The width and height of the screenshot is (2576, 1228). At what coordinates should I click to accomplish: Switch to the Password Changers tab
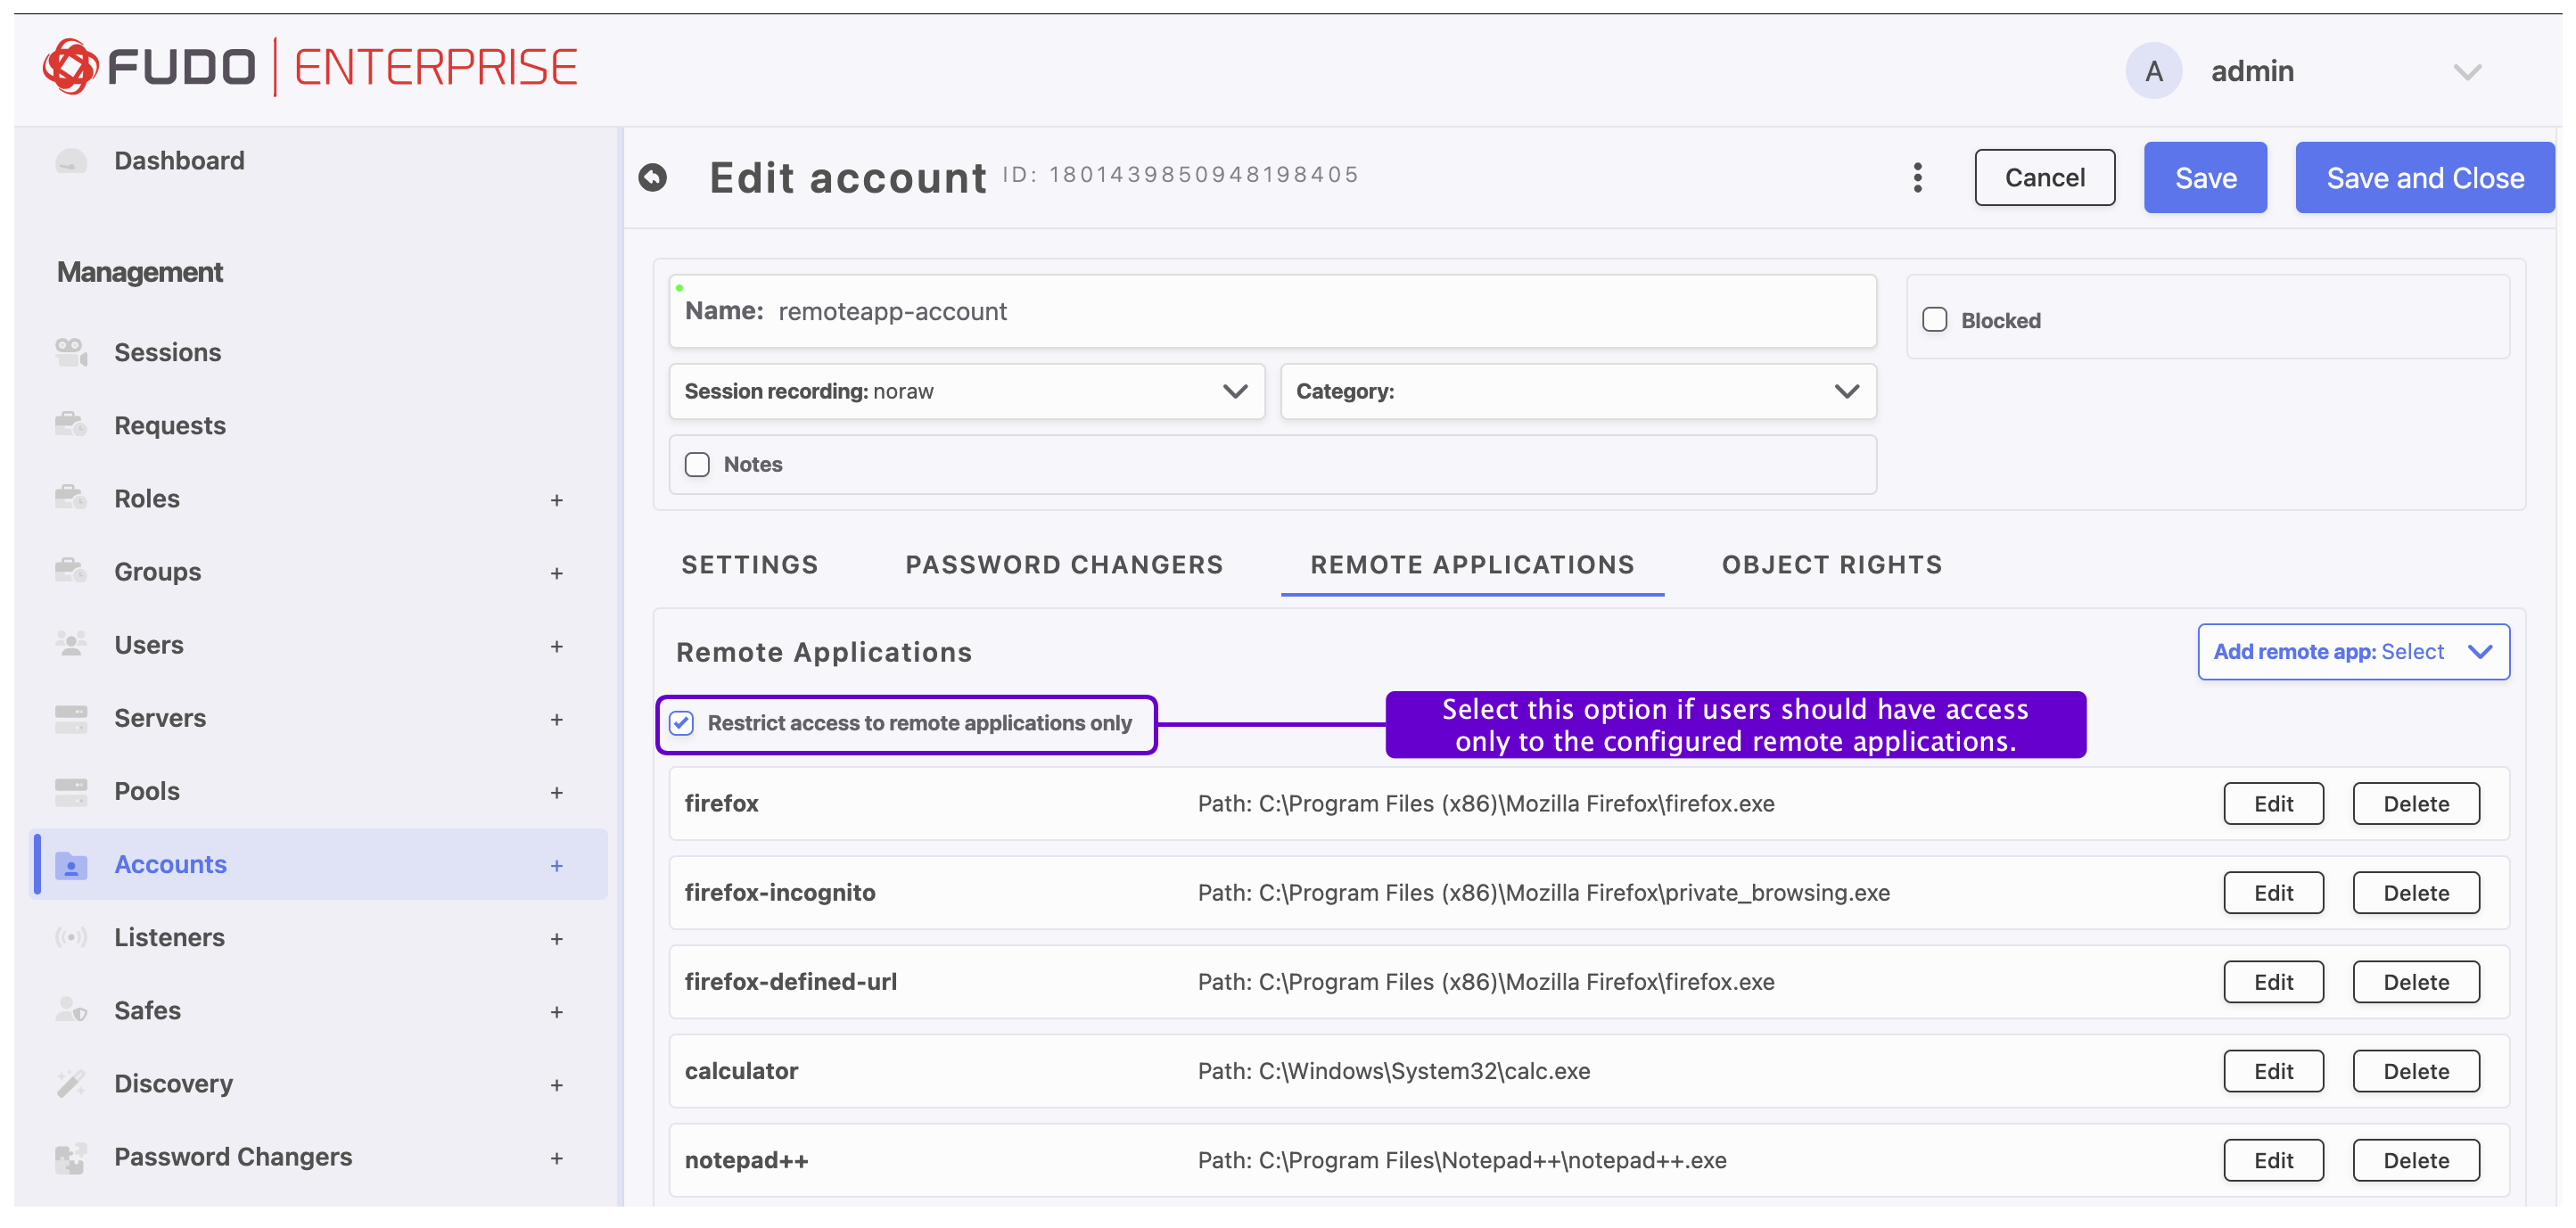tap(1063, 565)
